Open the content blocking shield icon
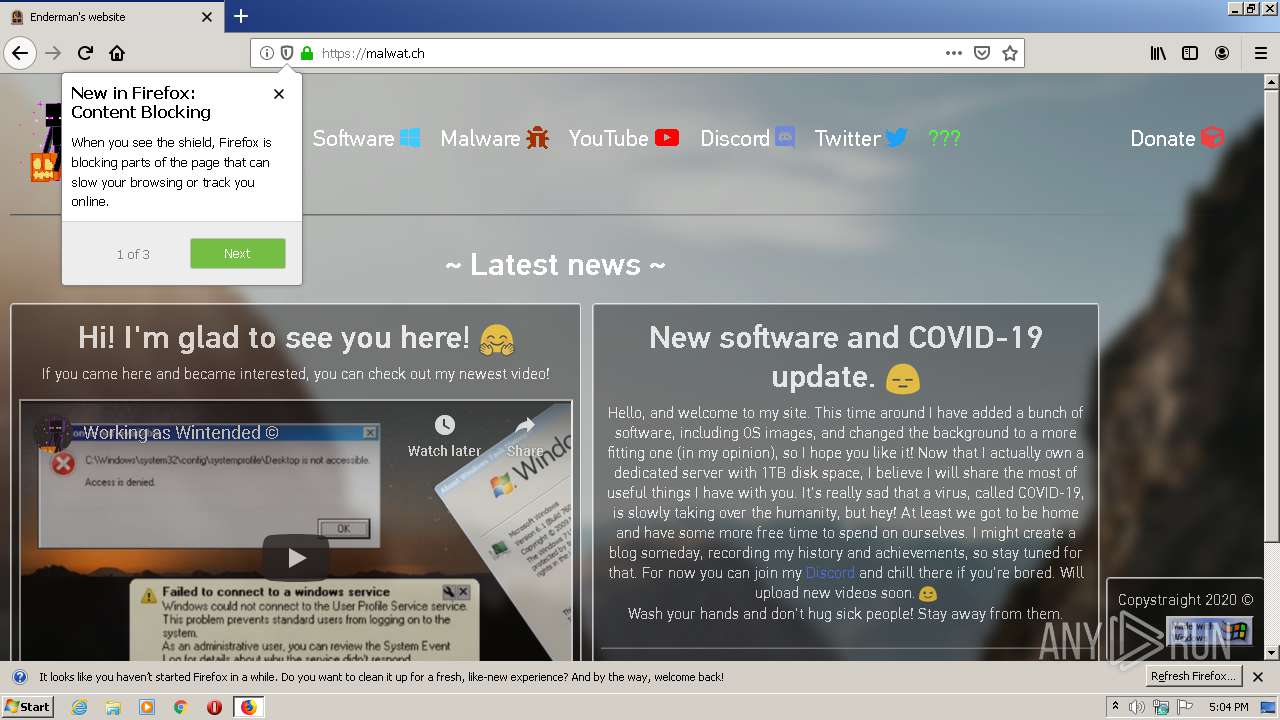Screen dimensions: 1280x720 click(287, 53)
